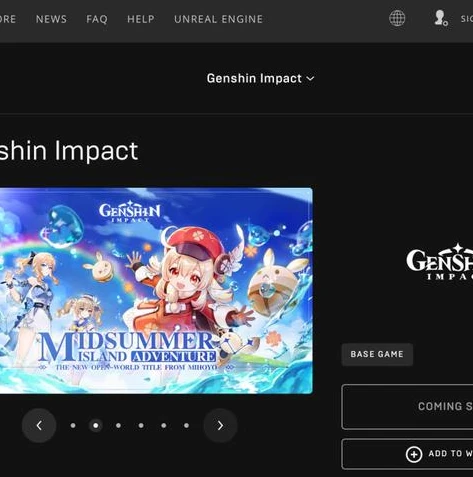Go to previous carousel slide arrow
Viewport: 473px width, 477px height.
pyautogui.click(x=39, y=425)
